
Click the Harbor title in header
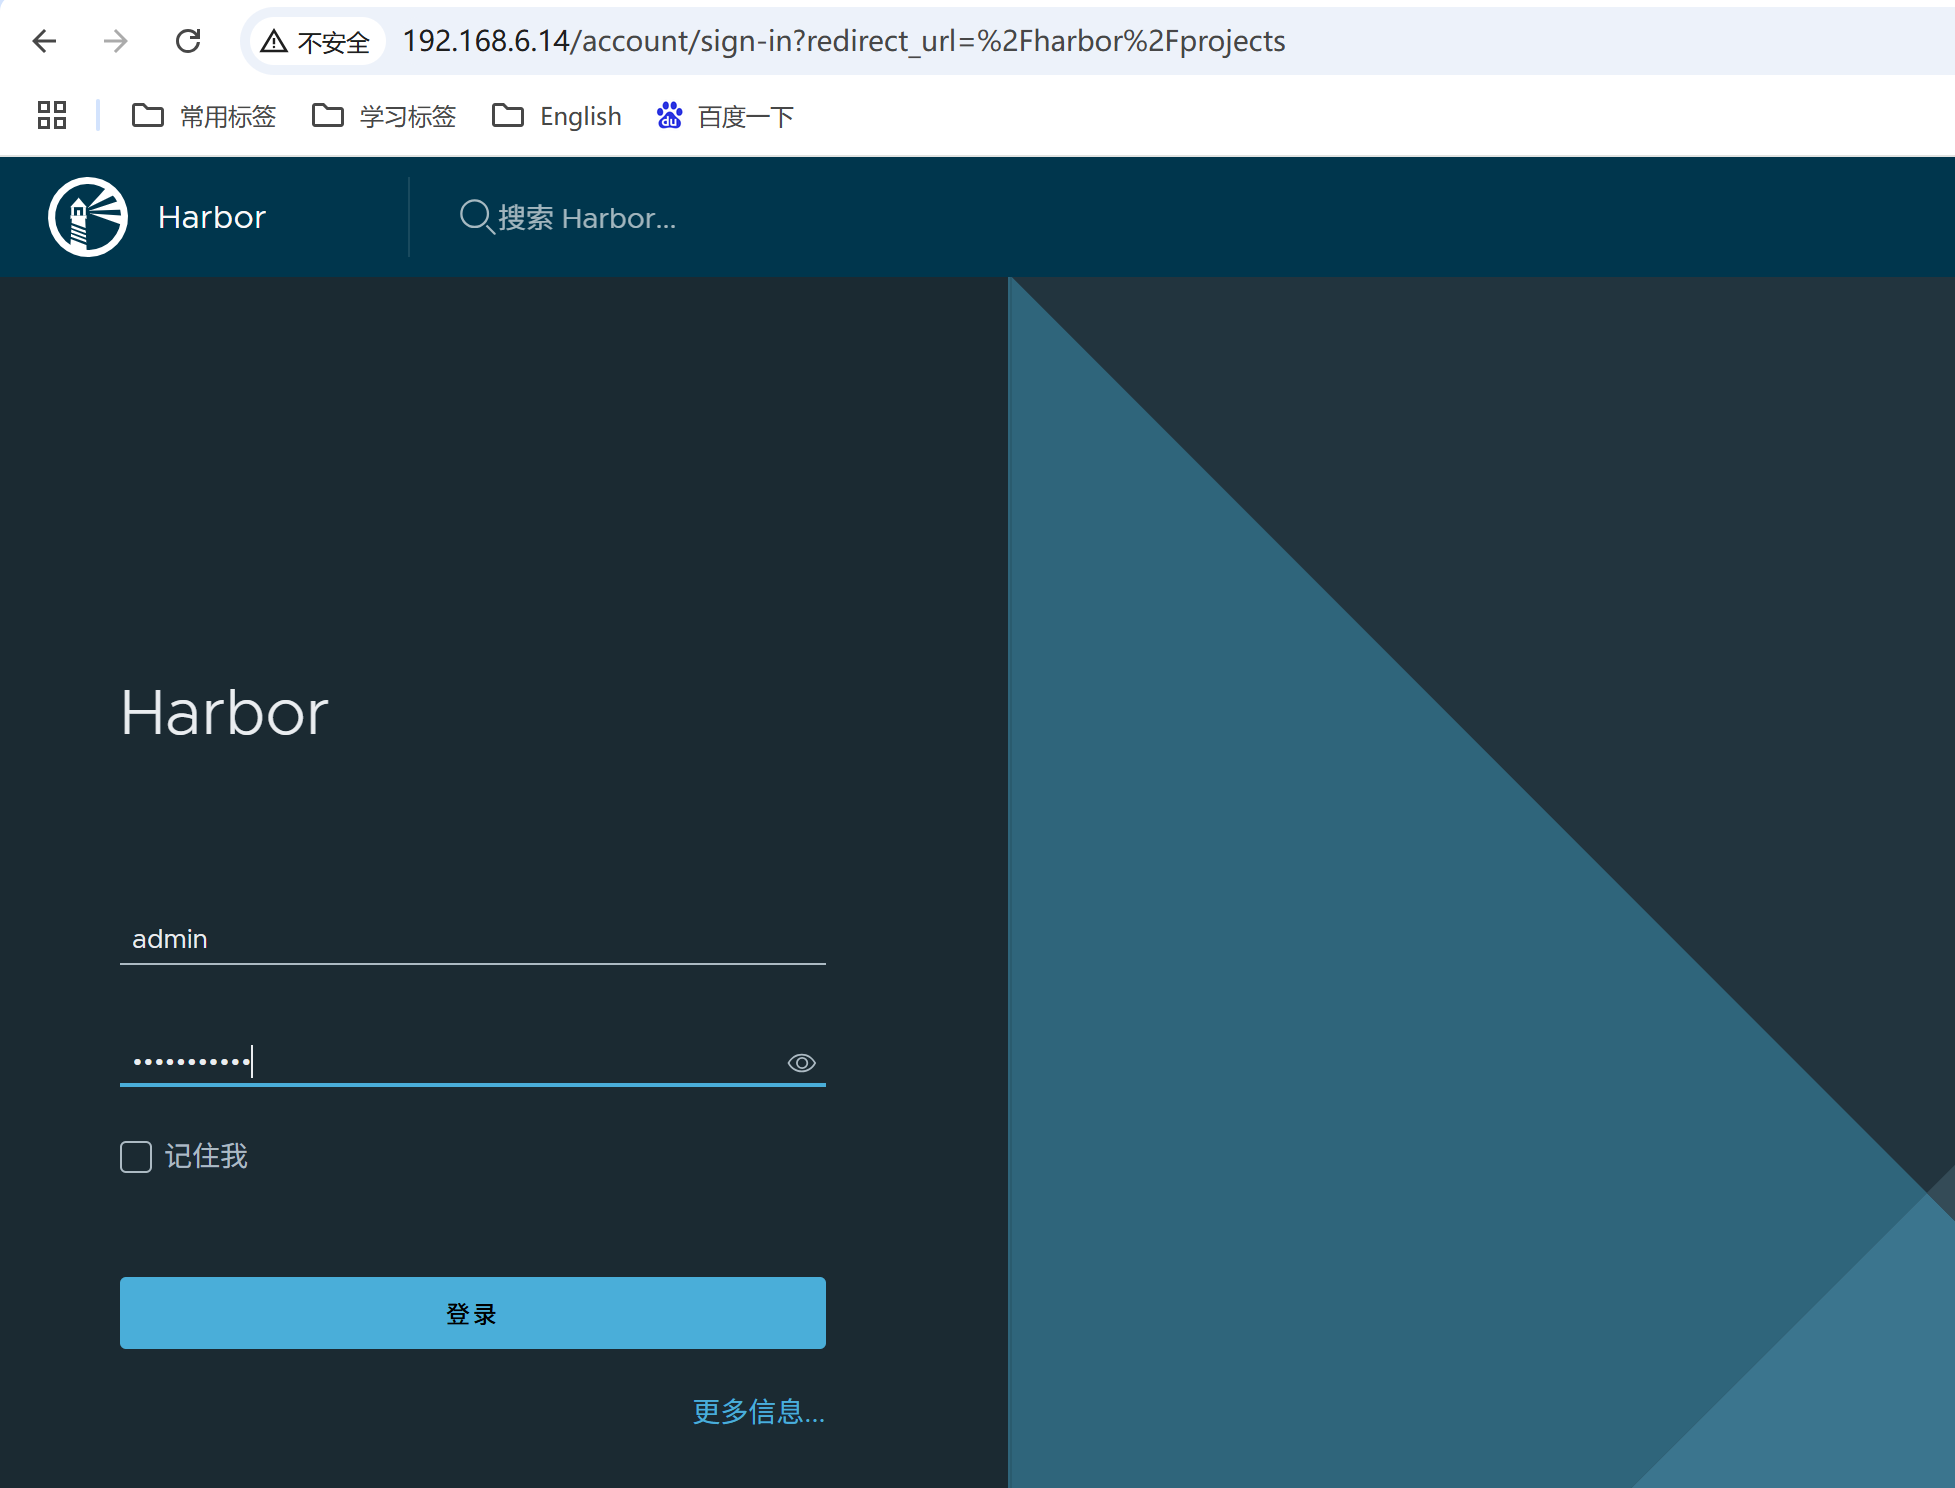point(212,217)
